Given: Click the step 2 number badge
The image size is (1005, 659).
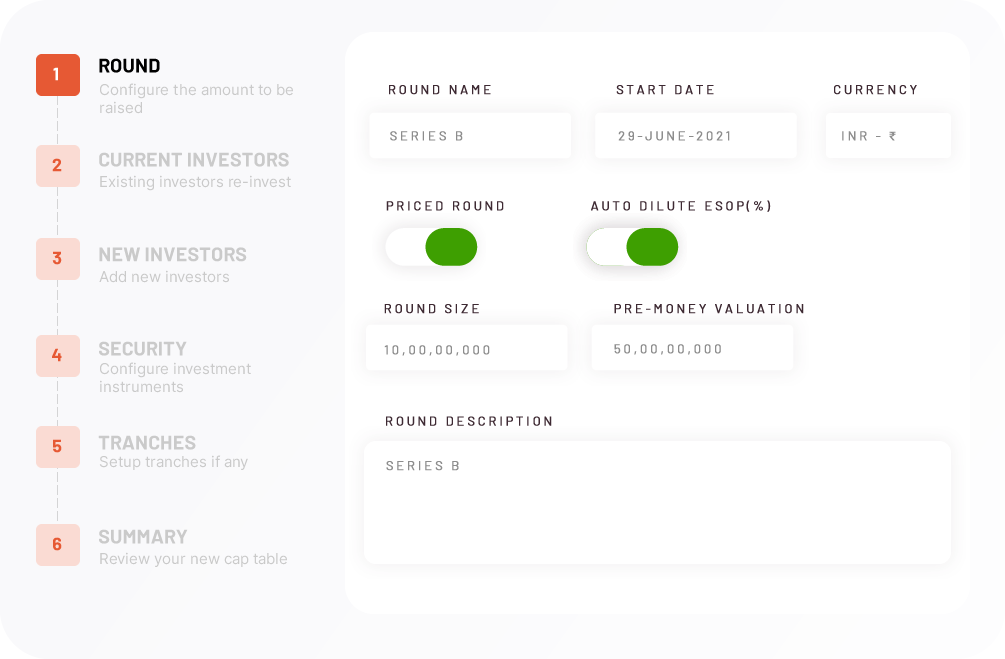Looking at the screenshot, I should [x=58, y=166].
